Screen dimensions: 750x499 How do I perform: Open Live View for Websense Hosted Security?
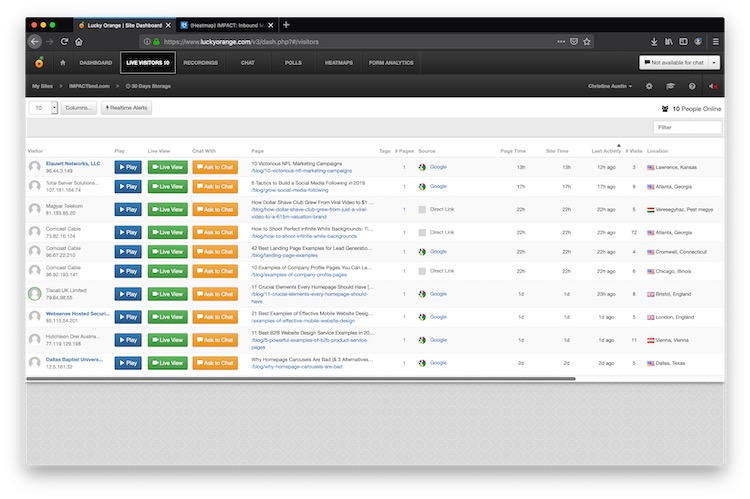pyautogui.click(x=167, y=317)
